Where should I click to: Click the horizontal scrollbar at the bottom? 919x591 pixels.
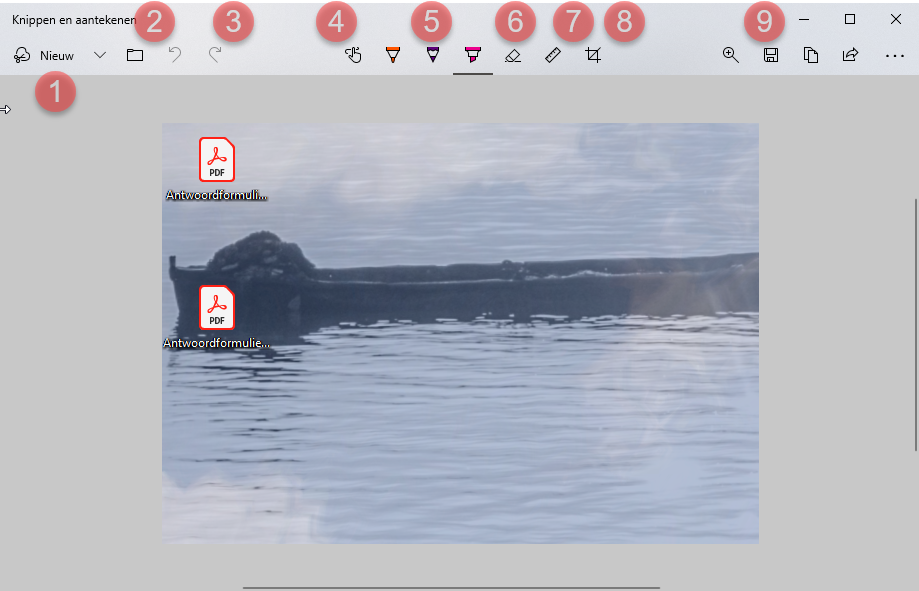[x=451, y=587]
